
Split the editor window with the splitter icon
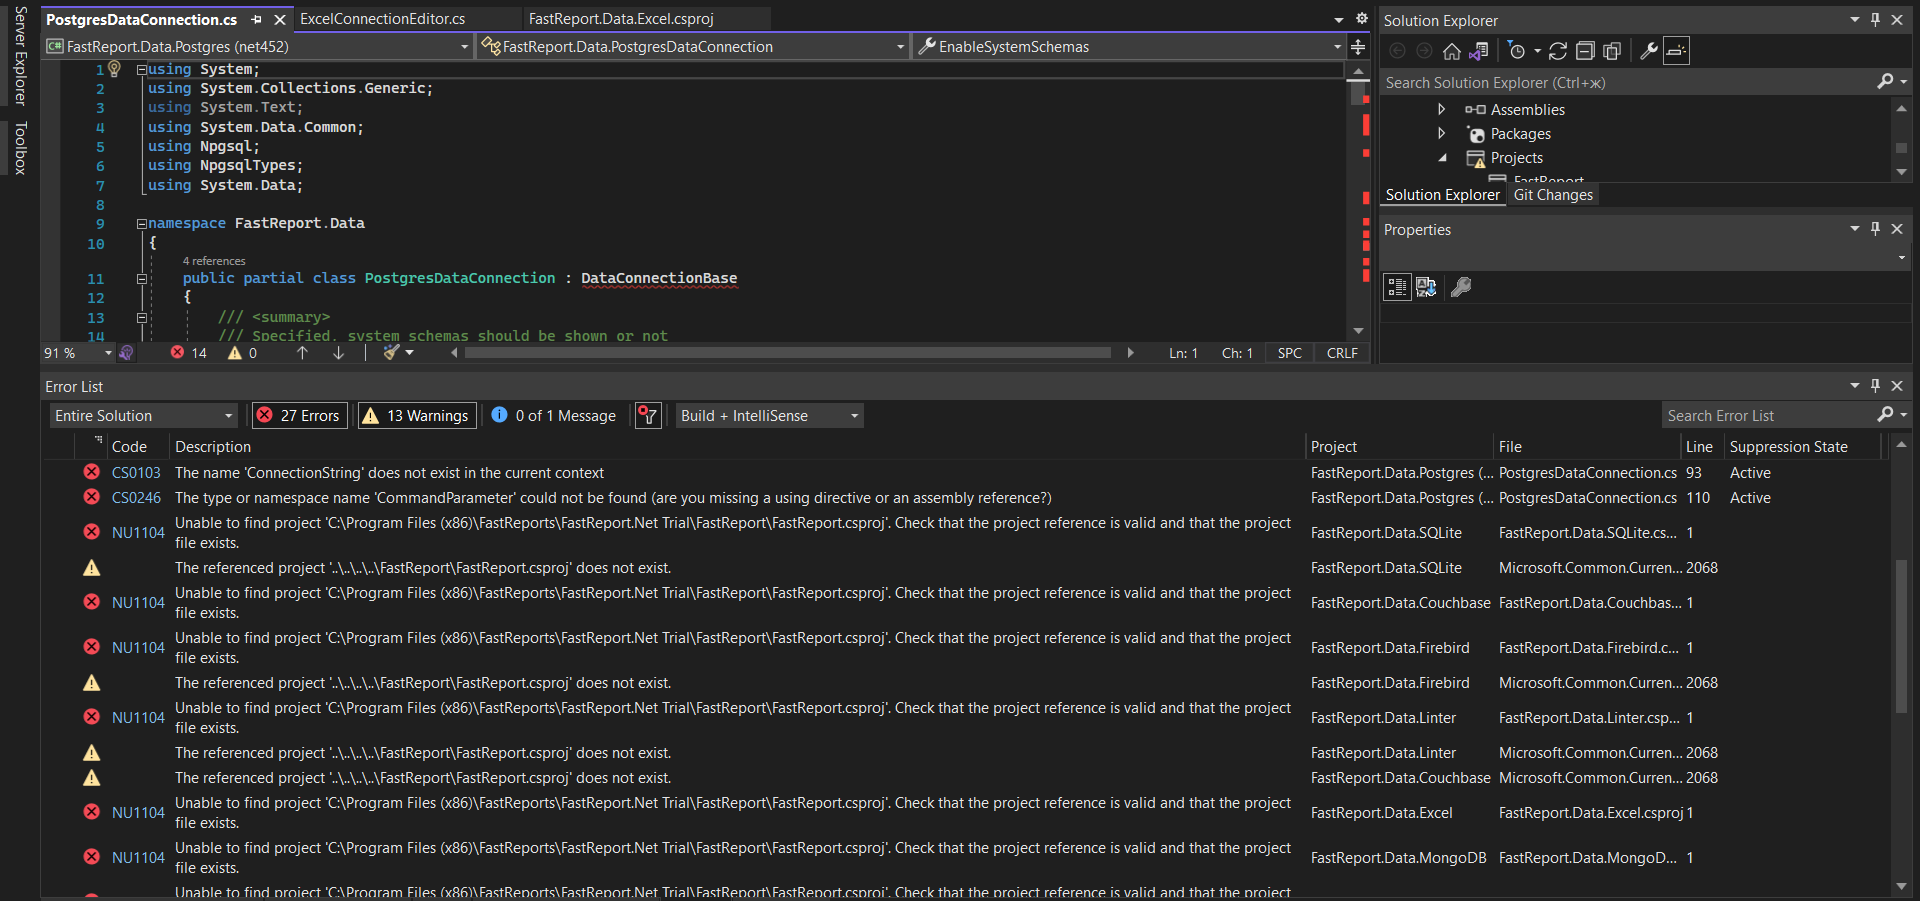point(1358,47)
